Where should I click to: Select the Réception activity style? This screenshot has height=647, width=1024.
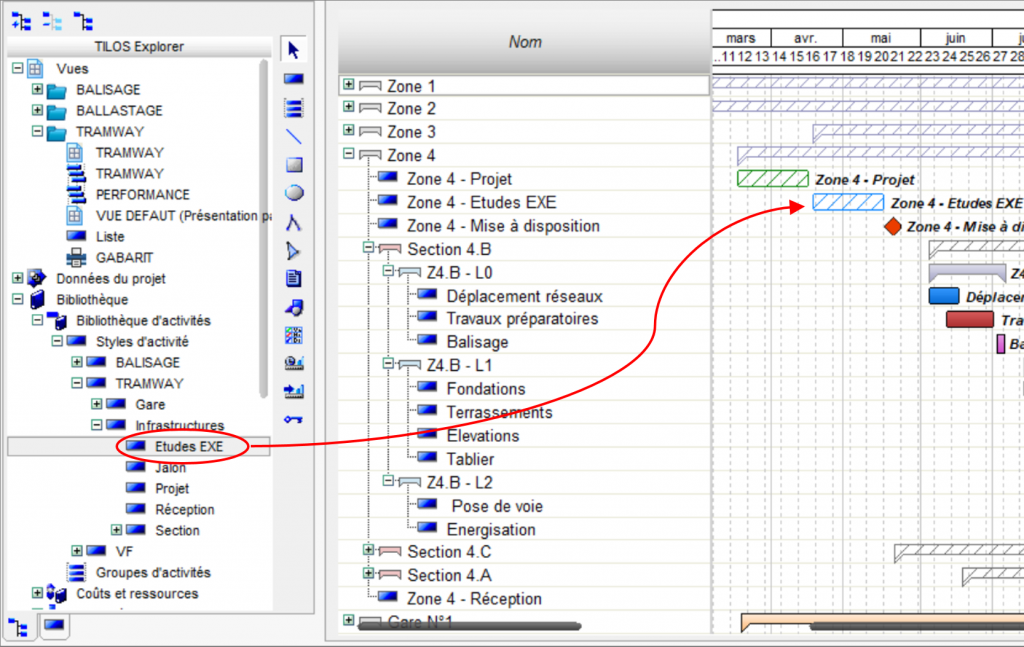184,509
